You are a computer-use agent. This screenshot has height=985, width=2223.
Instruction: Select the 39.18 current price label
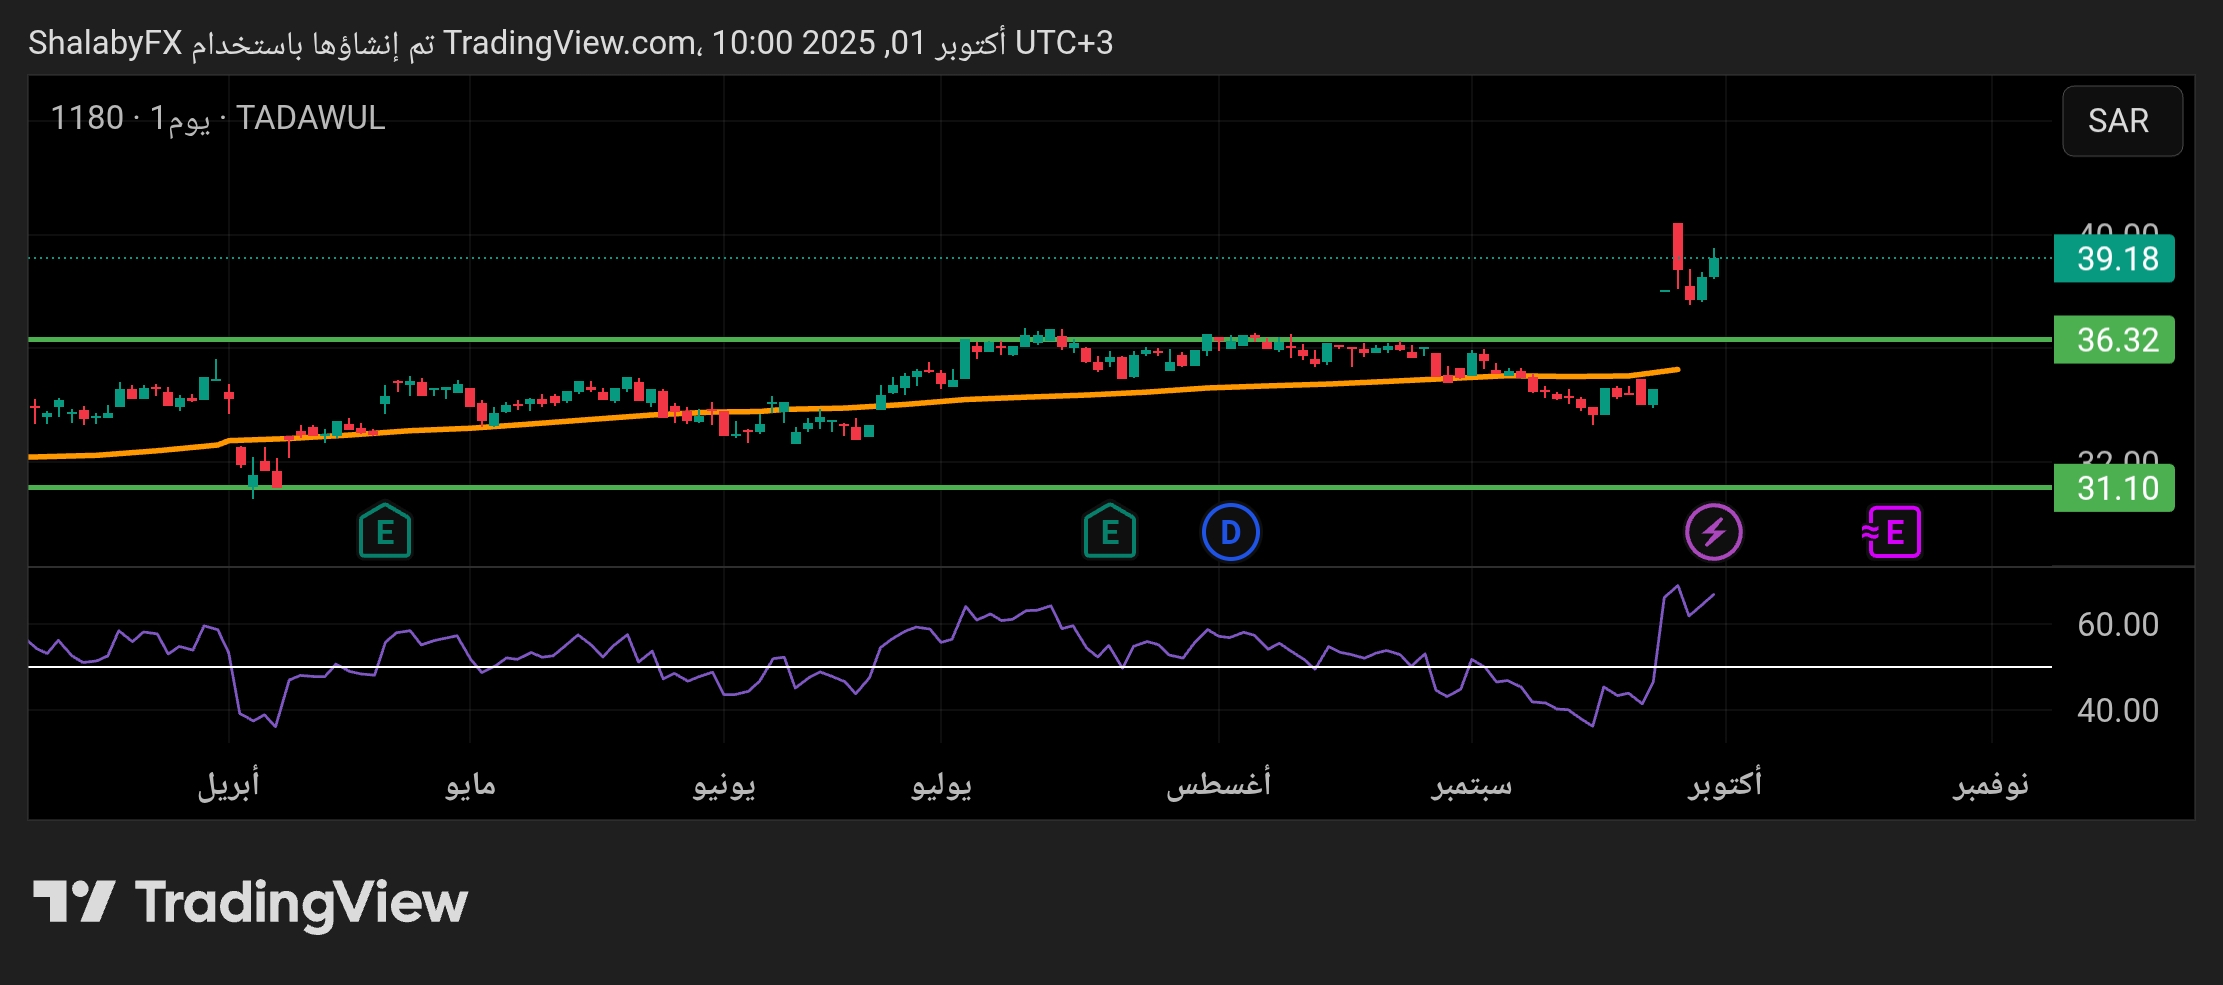point(2114,259)
